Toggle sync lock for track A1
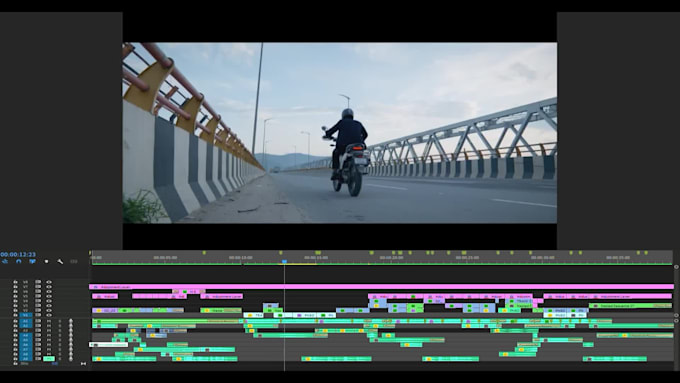Screen dimensions: 680x383 38,321
